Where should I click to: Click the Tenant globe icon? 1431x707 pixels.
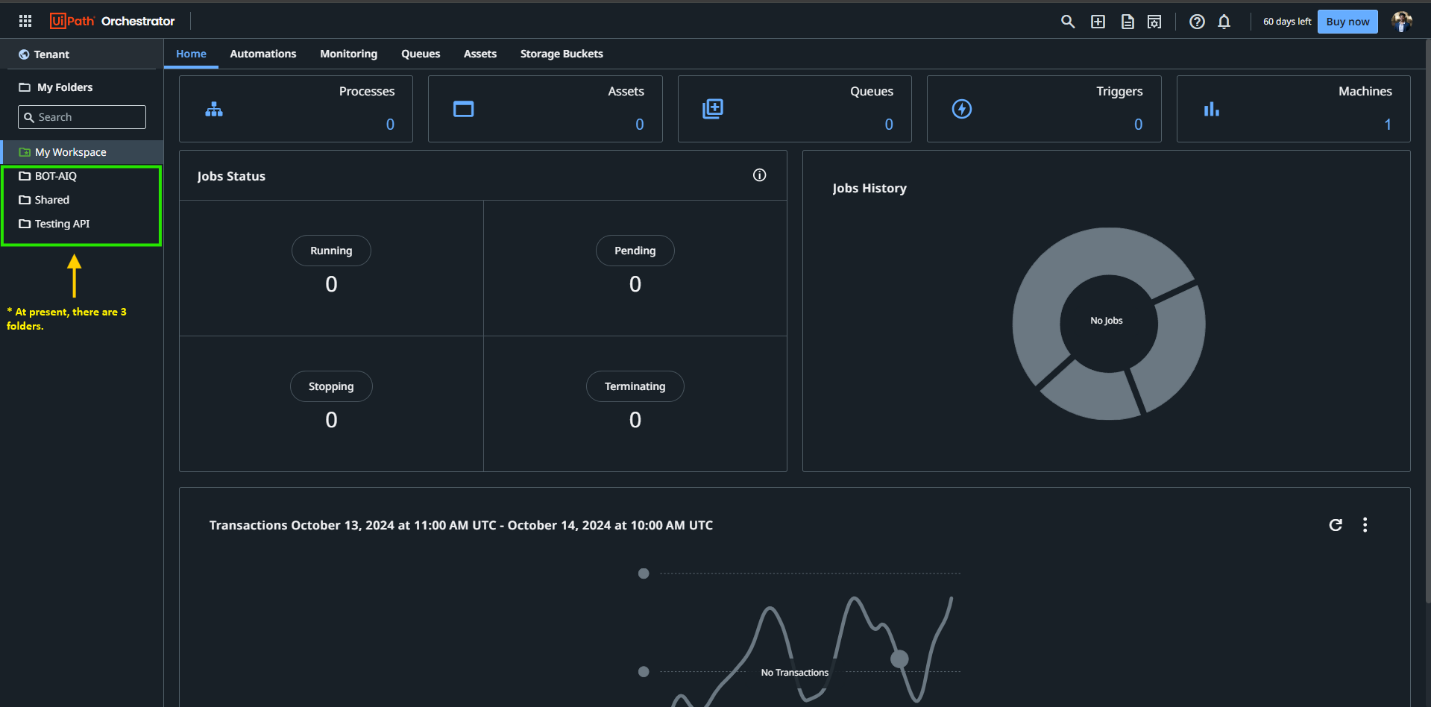tap(24, 55)
